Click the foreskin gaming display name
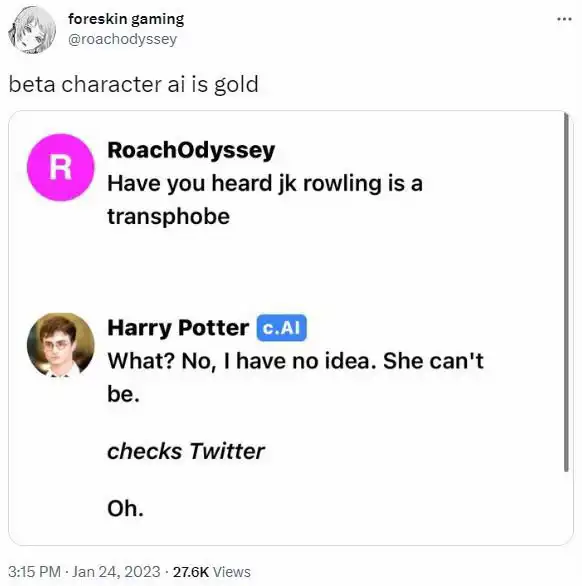Screen dimensions: 582x586 126,19
